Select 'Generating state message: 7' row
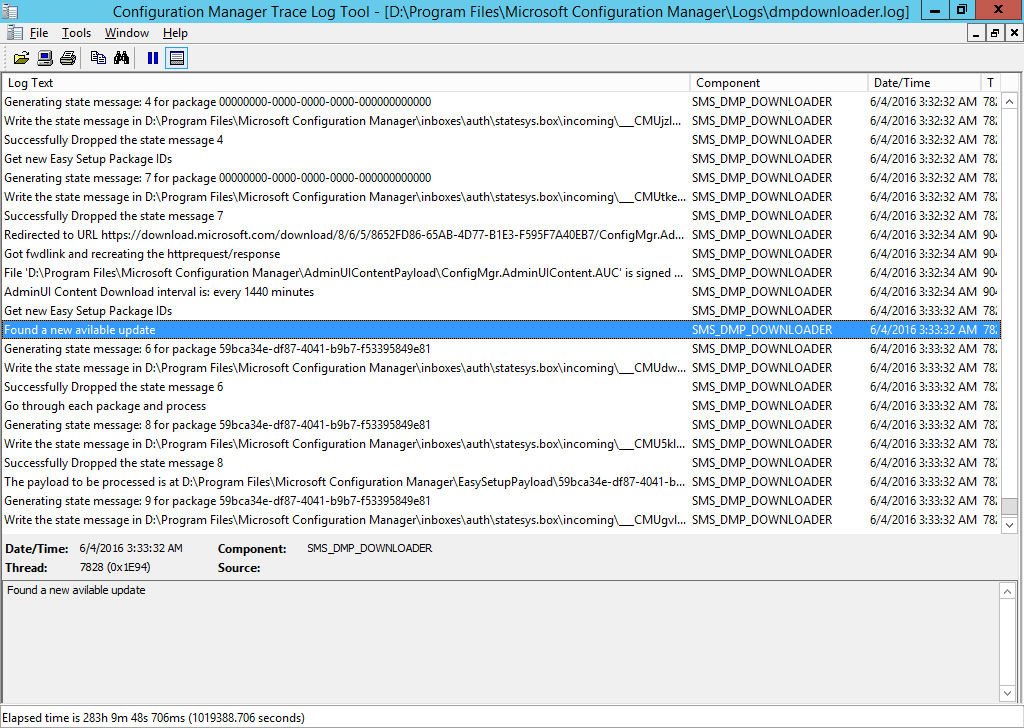This screenshot has height=728, width=1024. coord(501,178)
